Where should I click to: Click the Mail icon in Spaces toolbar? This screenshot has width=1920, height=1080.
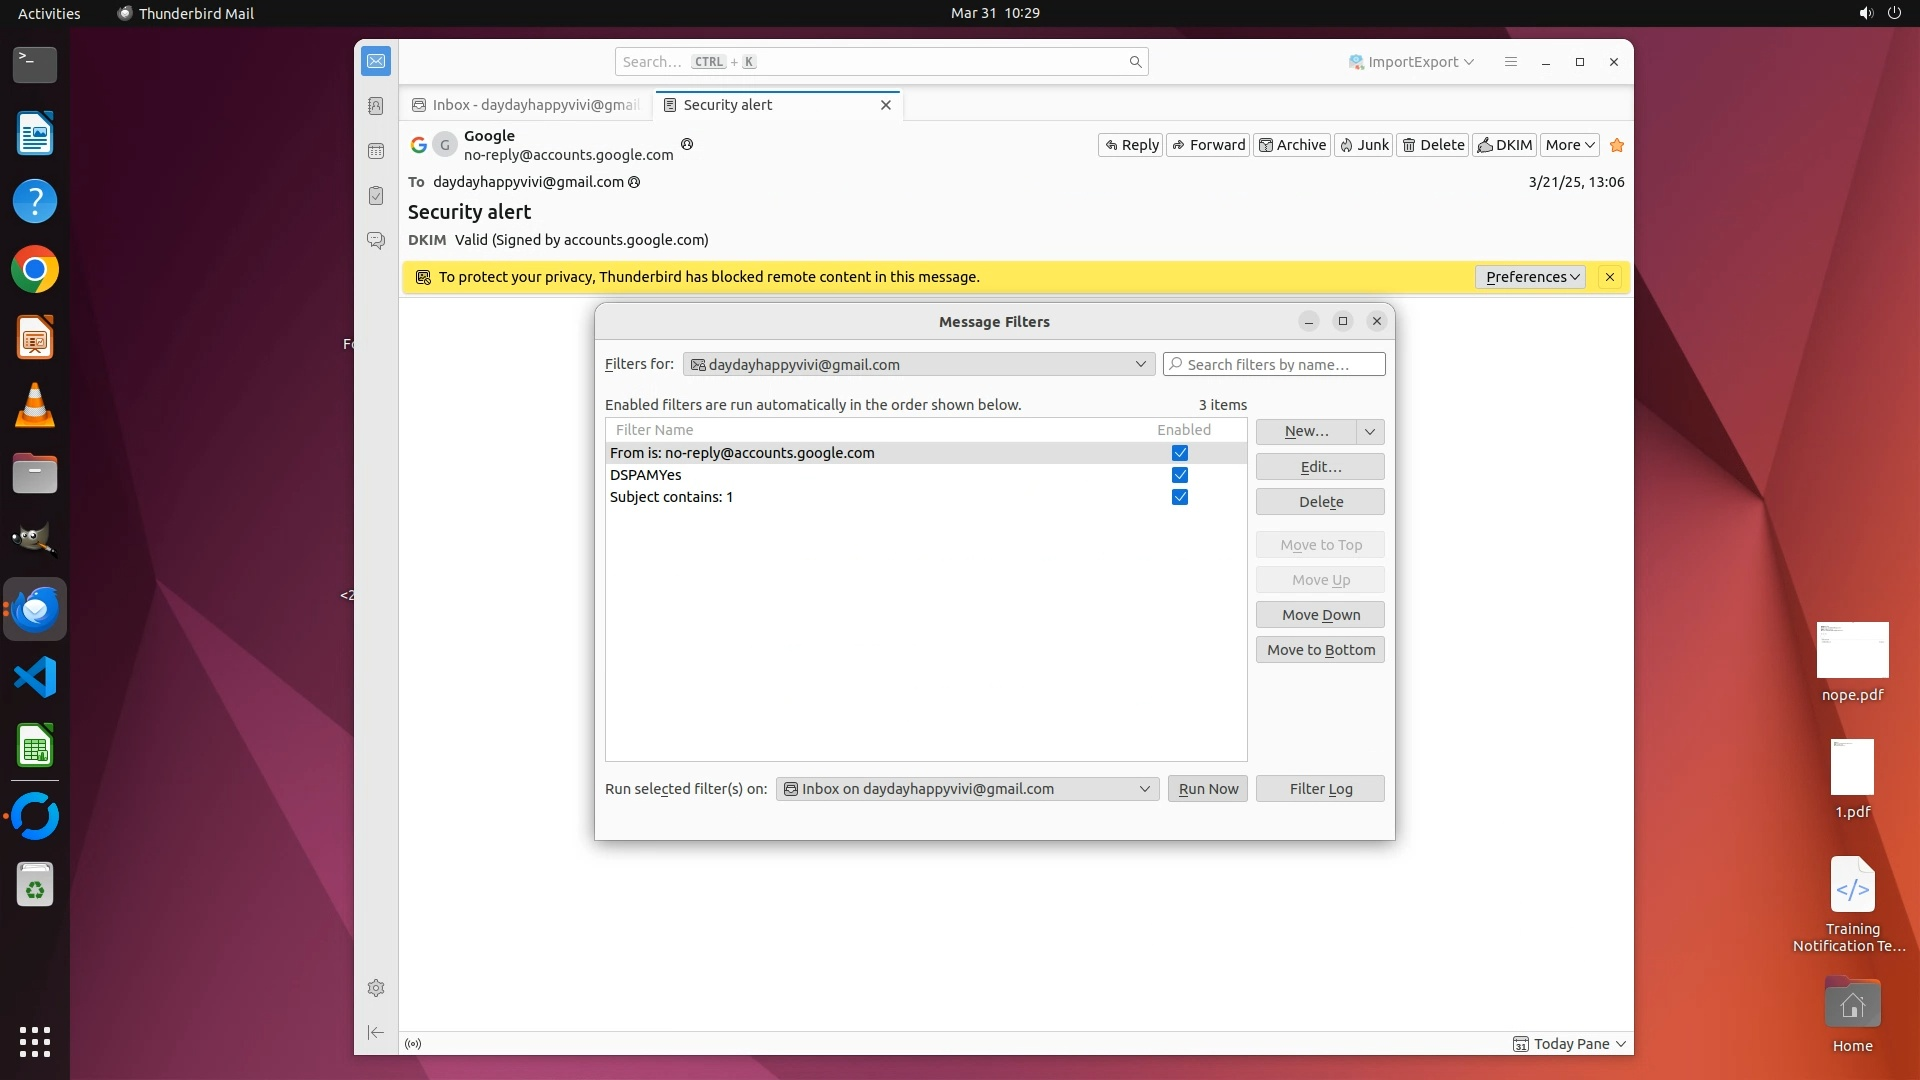[x=376, y=61]
